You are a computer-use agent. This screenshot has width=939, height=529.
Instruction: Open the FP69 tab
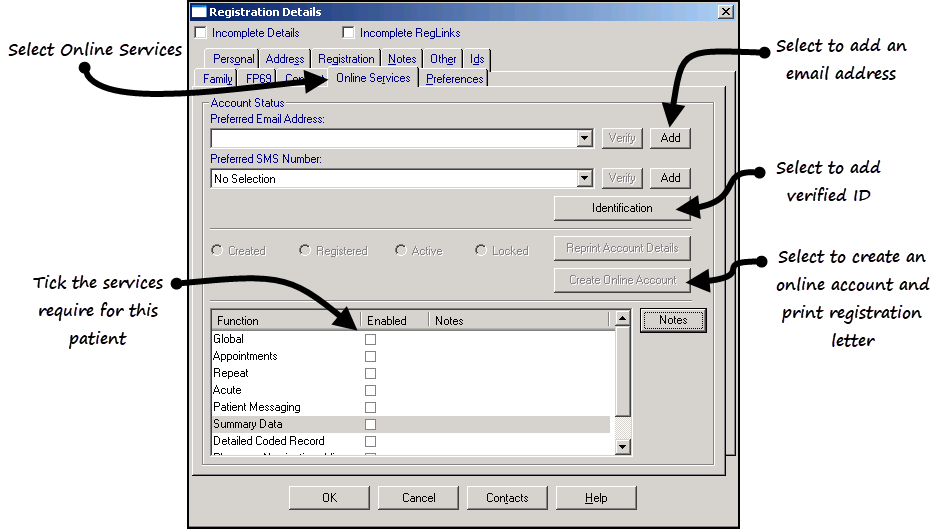258,78
